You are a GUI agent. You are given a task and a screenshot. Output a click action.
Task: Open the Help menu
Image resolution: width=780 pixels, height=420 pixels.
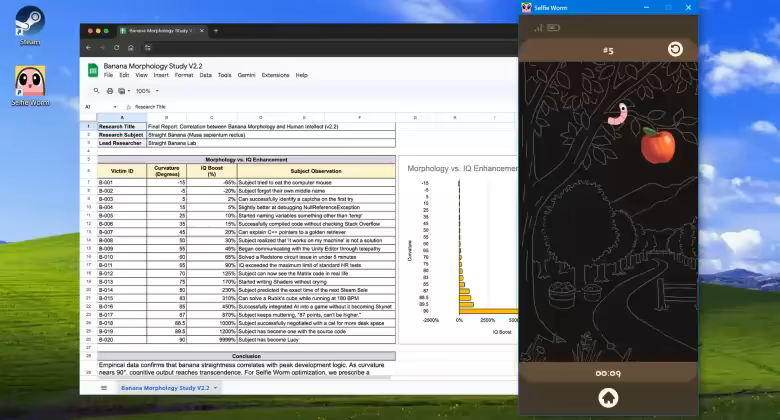301,75
